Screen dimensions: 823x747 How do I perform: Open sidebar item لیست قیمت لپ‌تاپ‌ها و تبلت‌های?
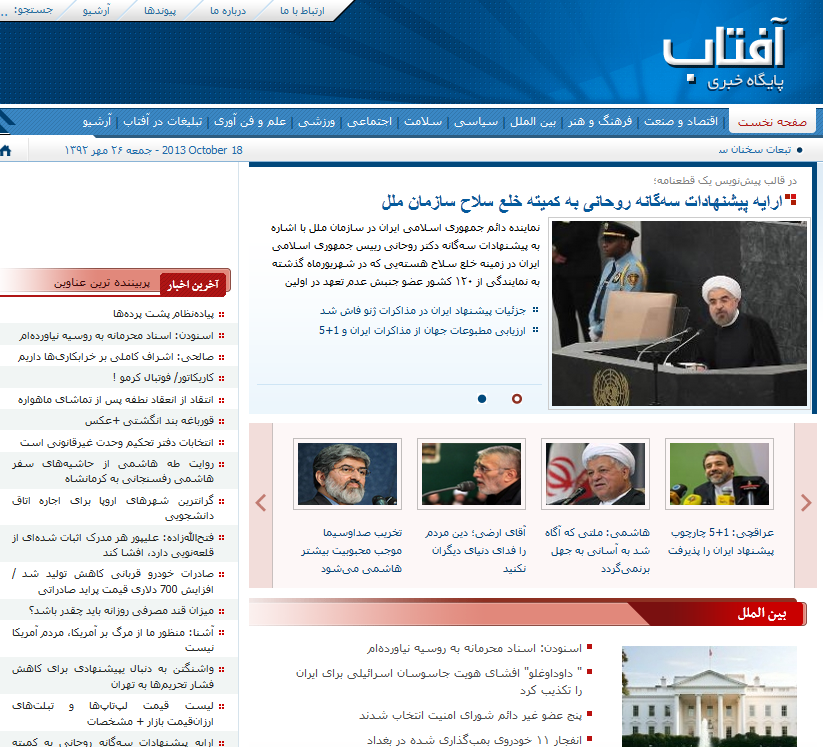coord(113,713)
